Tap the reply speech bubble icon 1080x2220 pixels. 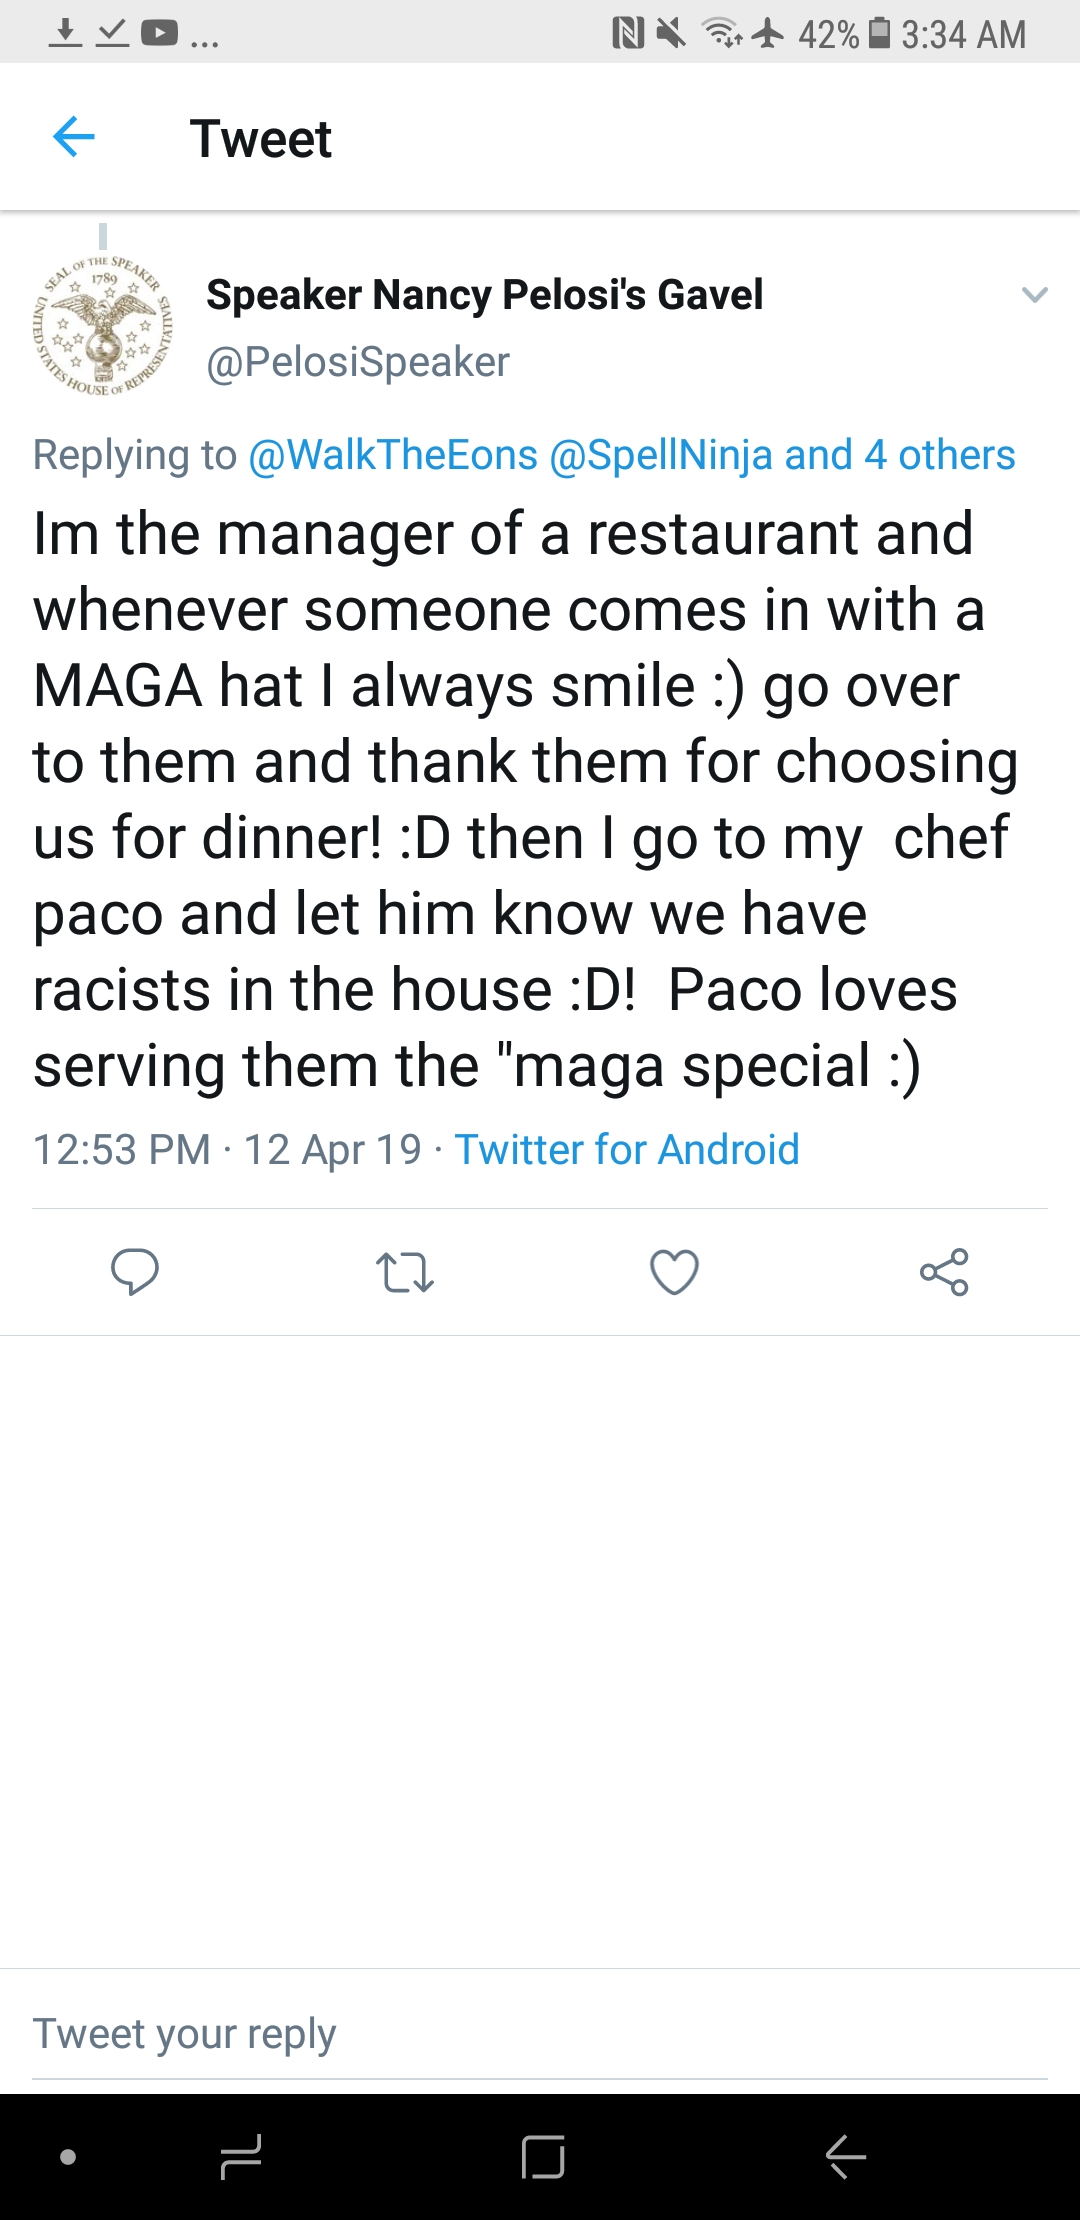(134, 1272)
